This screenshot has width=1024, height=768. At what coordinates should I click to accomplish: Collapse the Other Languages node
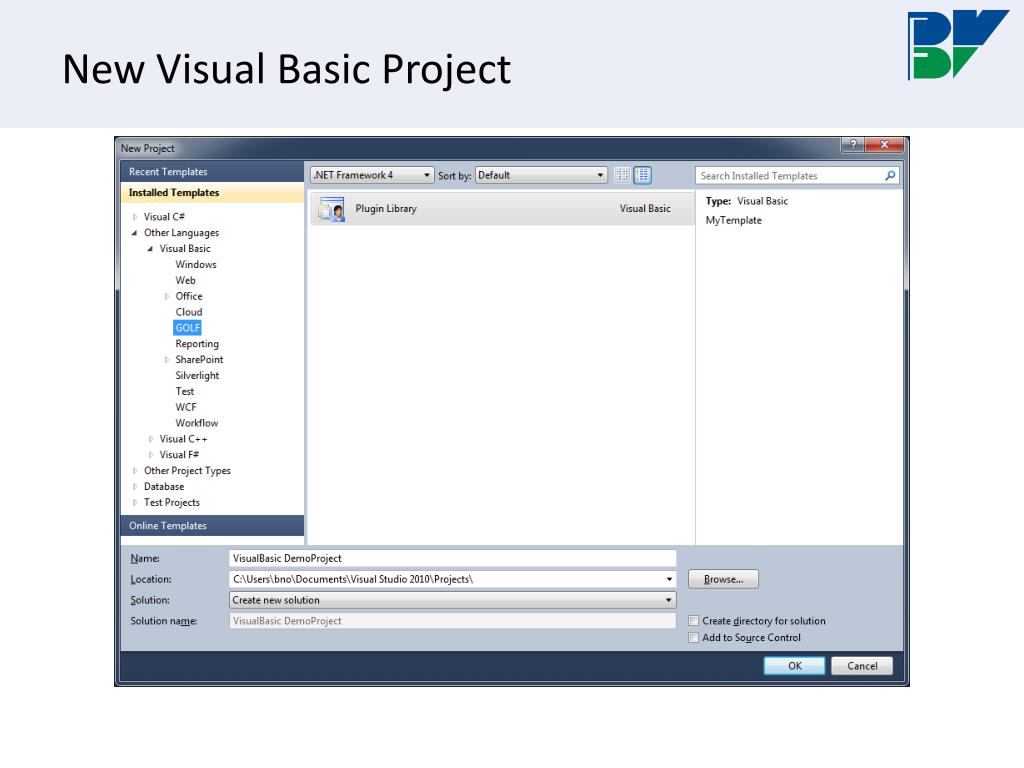[x=135, y=232]
